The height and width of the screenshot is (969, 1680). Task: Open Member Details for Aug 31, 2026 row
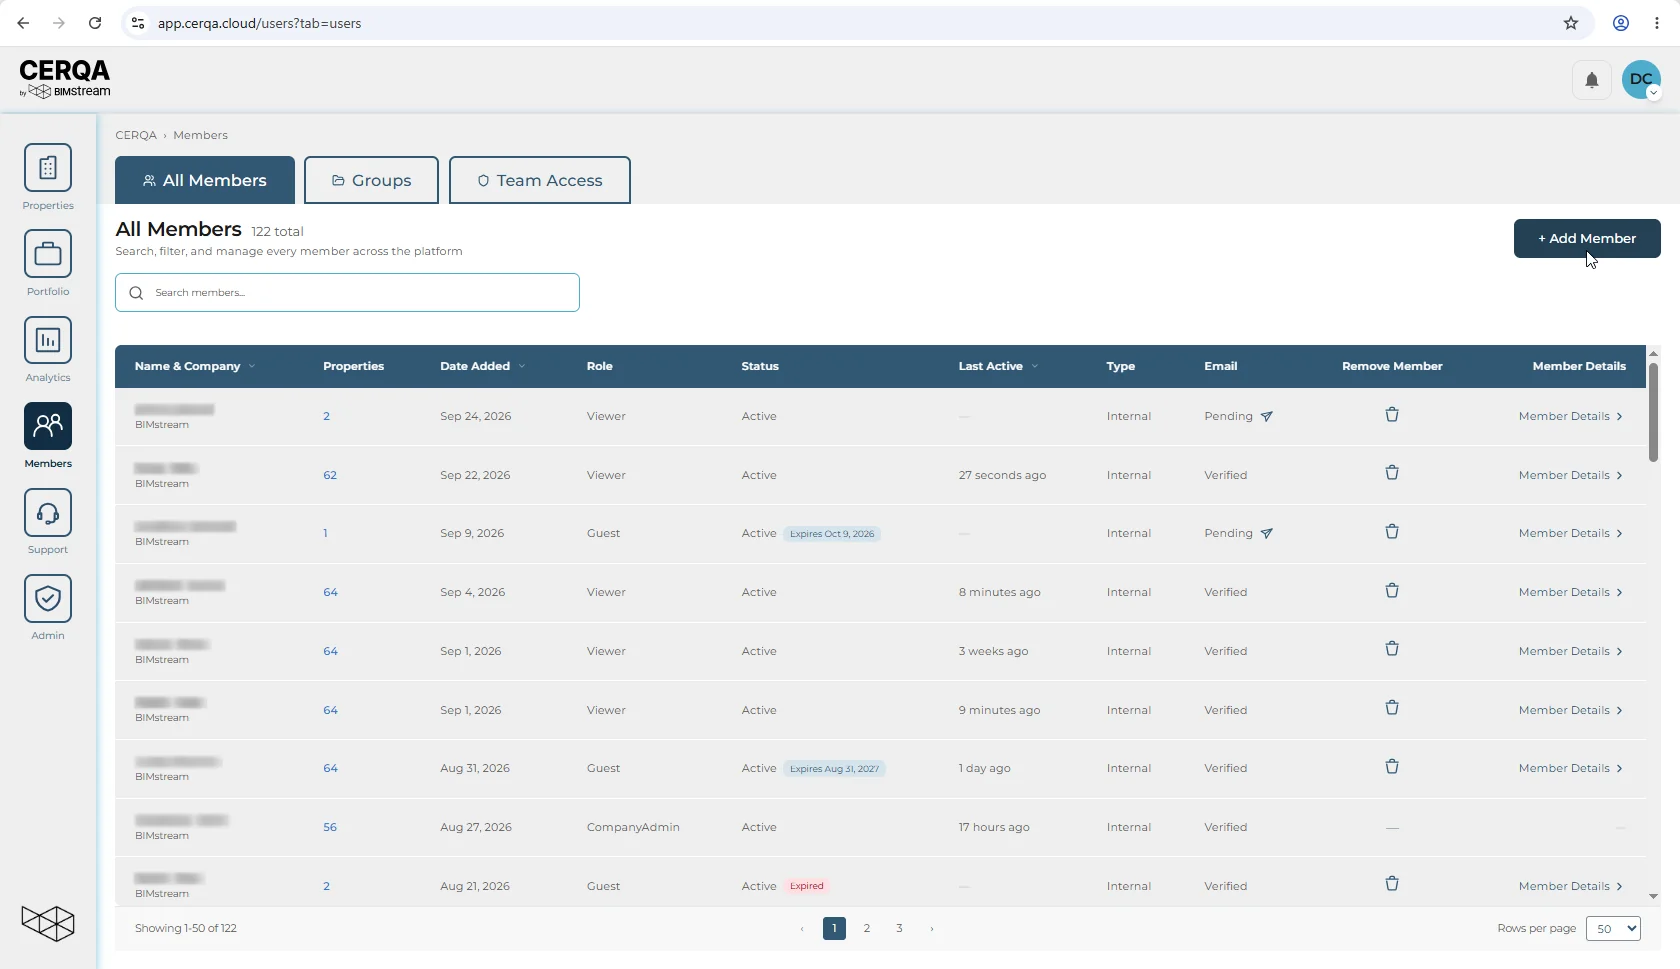[1570, 768]
